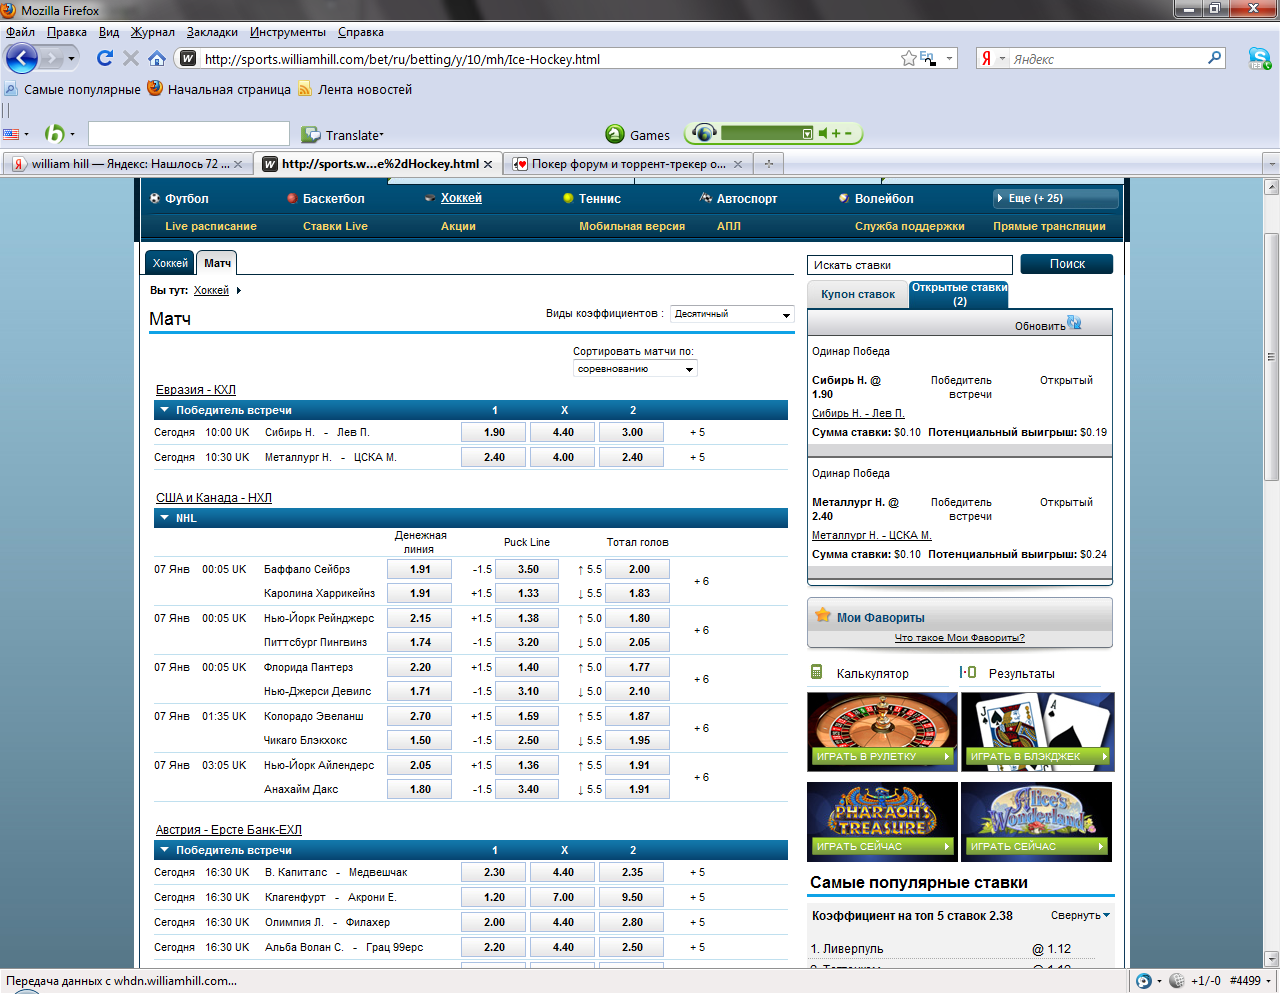Click the Firefox Back navigation arrow
The image size is (1280, 994).
coord(22,58)
